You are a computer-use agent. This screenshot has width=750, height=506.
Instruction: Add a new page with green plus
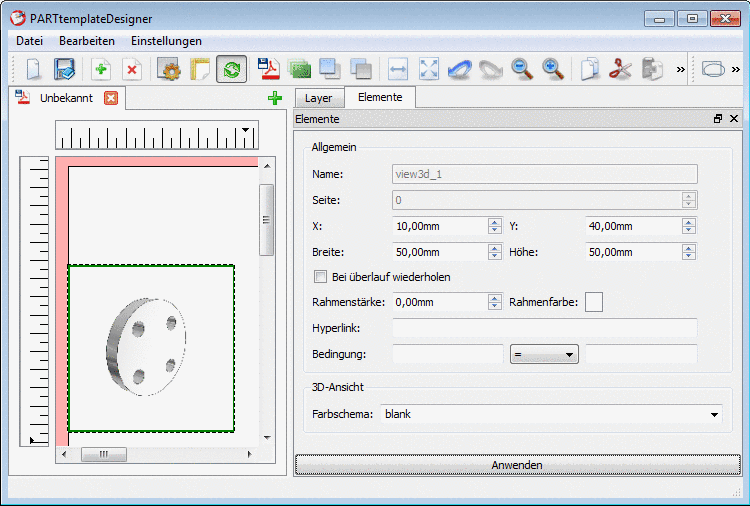101,69
